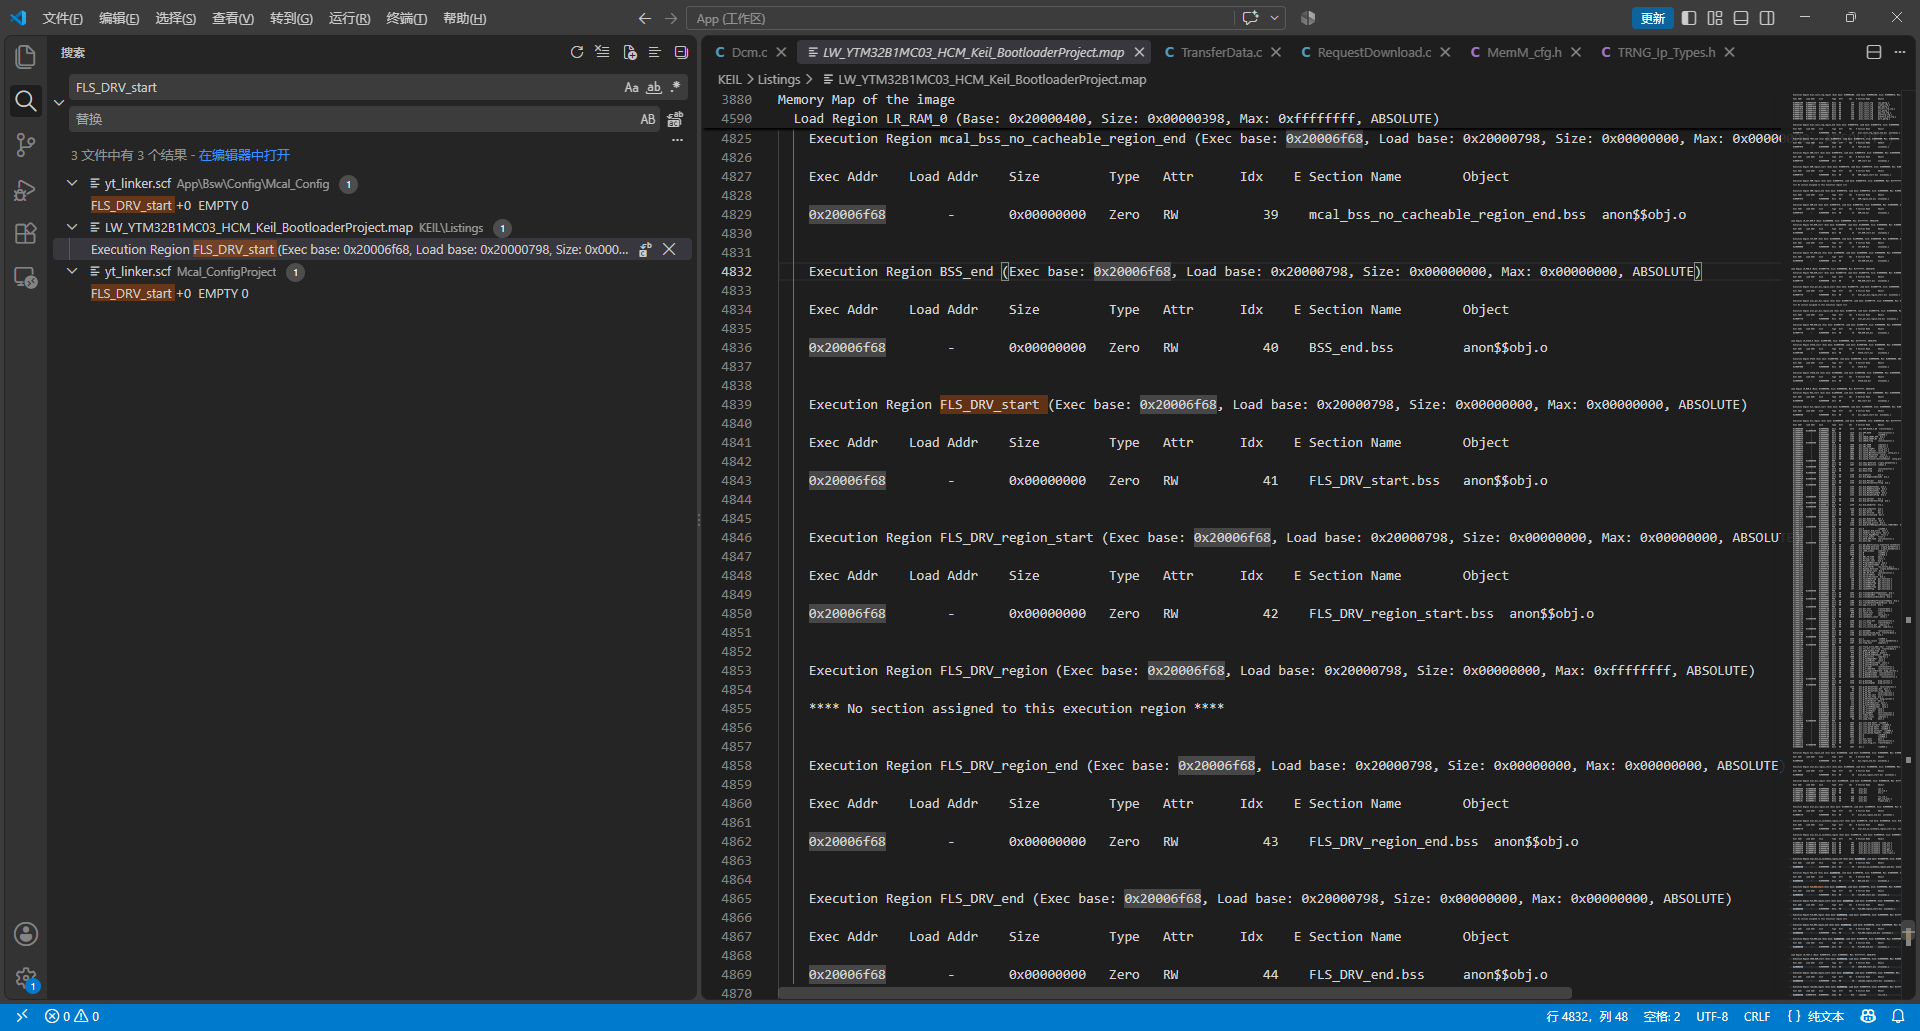The height and width of the screenshot is (1031, 1920).
Task: Open the Accounts menu icon
Action: coord(26,934)
